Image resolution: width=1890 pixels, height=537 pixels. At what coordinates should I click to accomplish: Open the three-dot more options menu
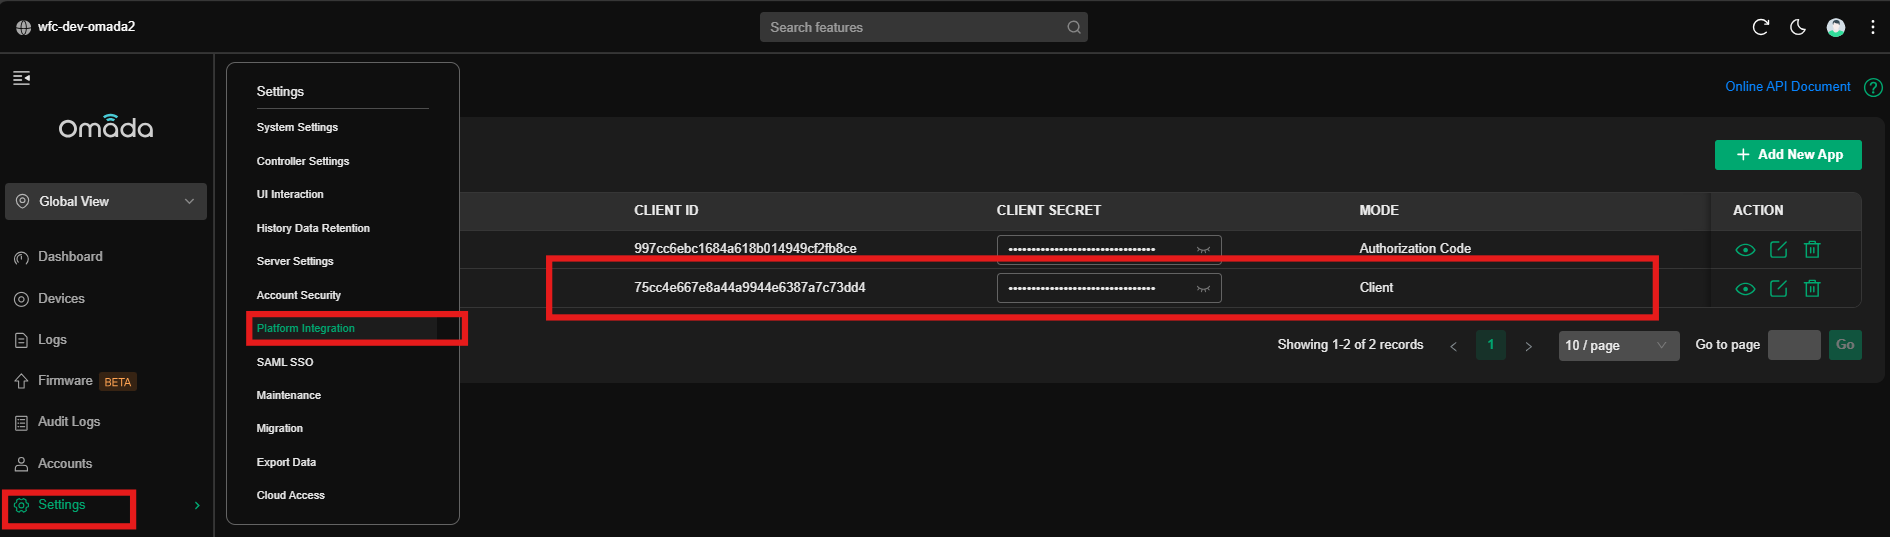coord(1873,27)
